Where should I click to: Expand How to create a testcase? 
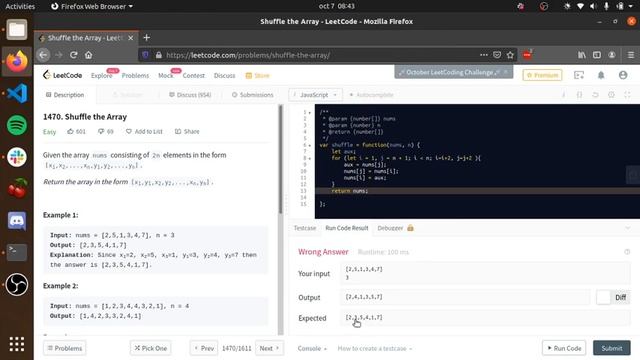(375, 348)
